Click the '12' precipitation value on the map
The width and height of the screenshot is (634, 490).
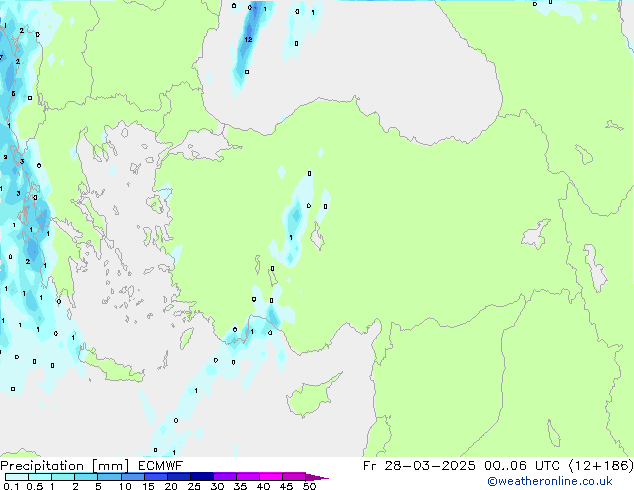pos(248,39)
